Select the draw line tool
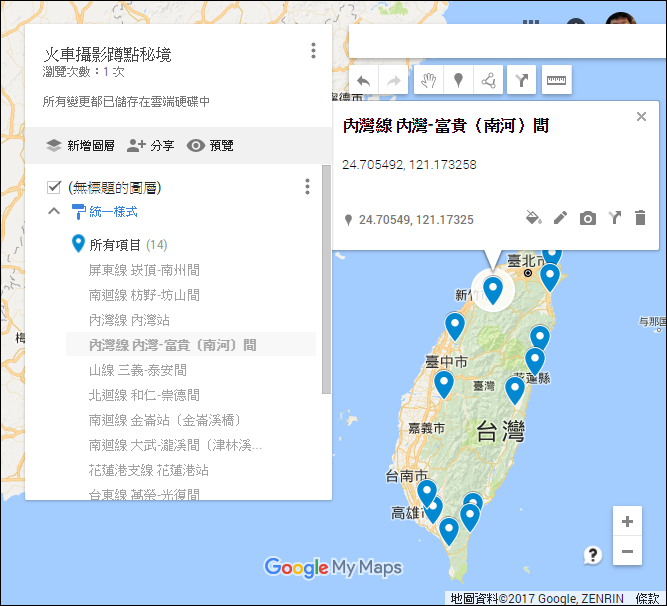This screenshot has height=606, width=667. point(488,80)
